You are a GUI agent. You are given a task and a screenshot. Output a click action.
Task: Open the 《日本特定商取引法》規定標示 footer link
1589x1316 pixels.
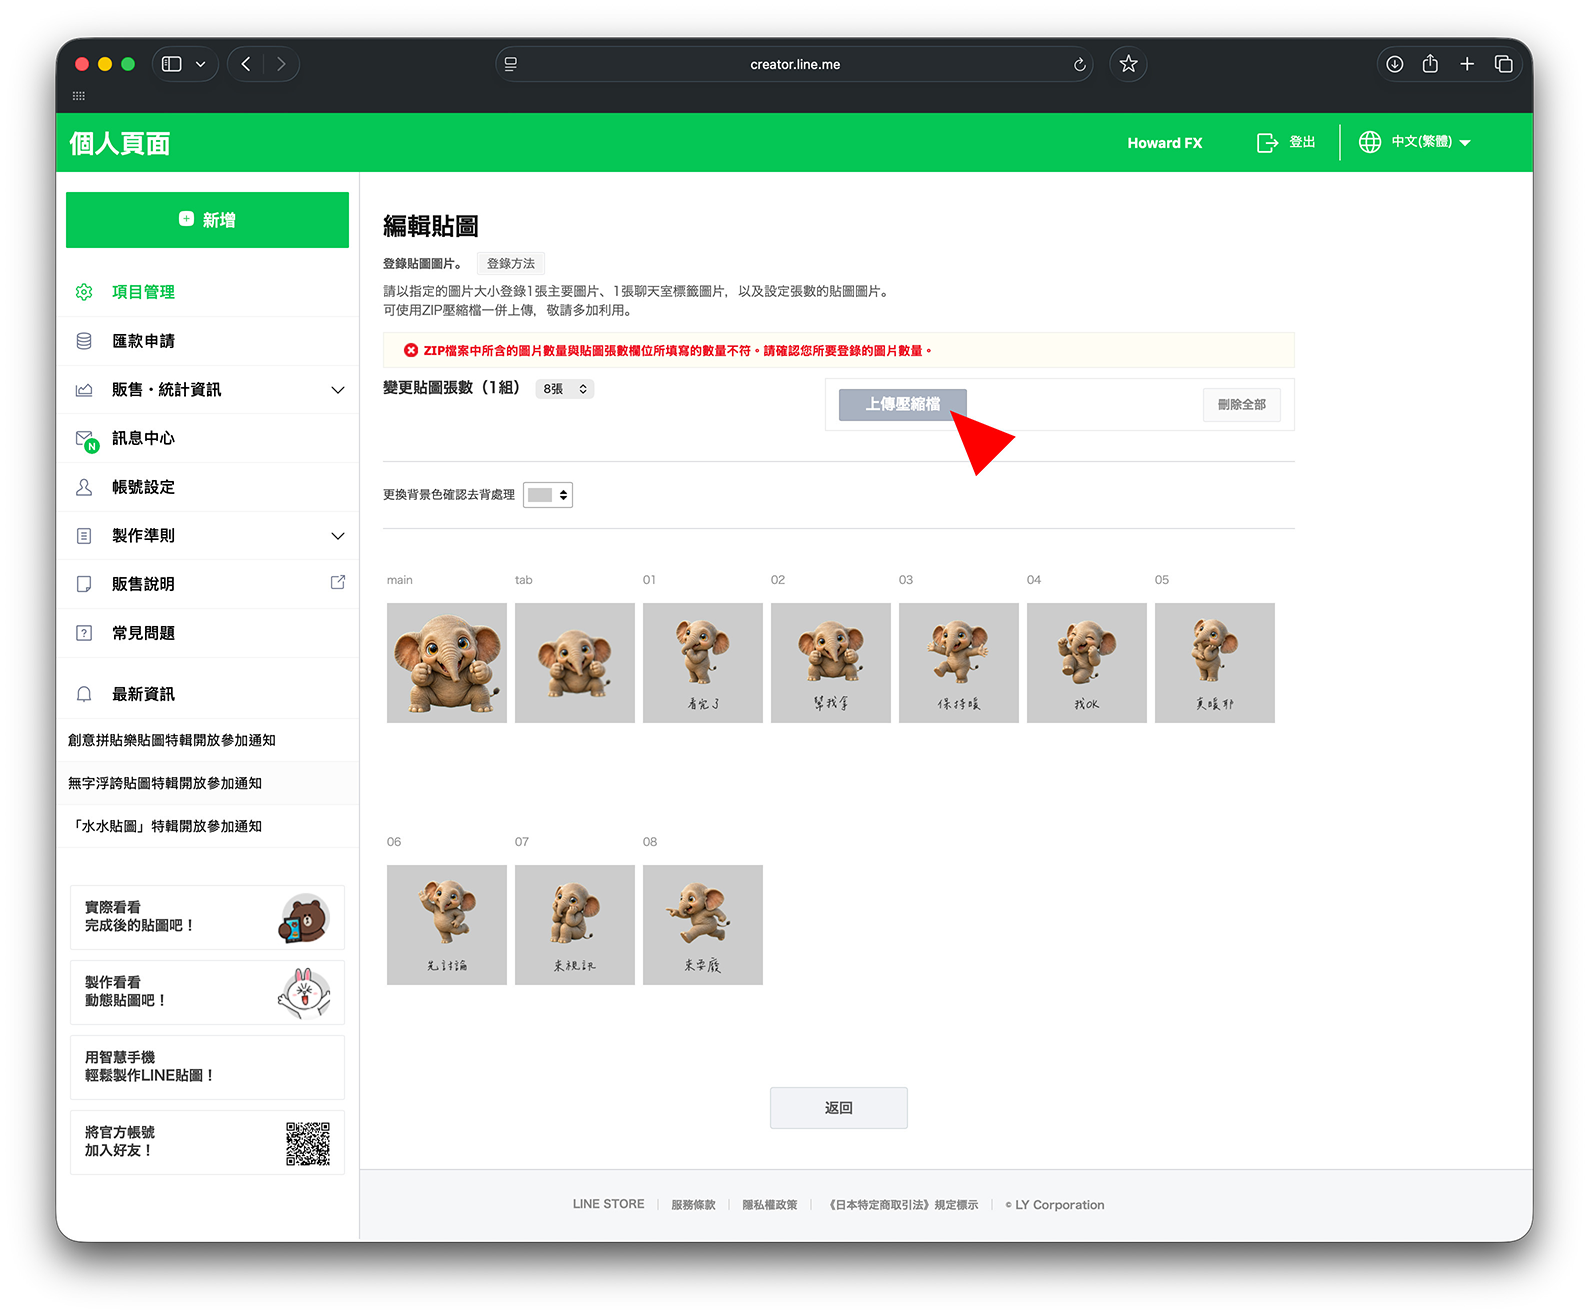(x=902, y=1205)
